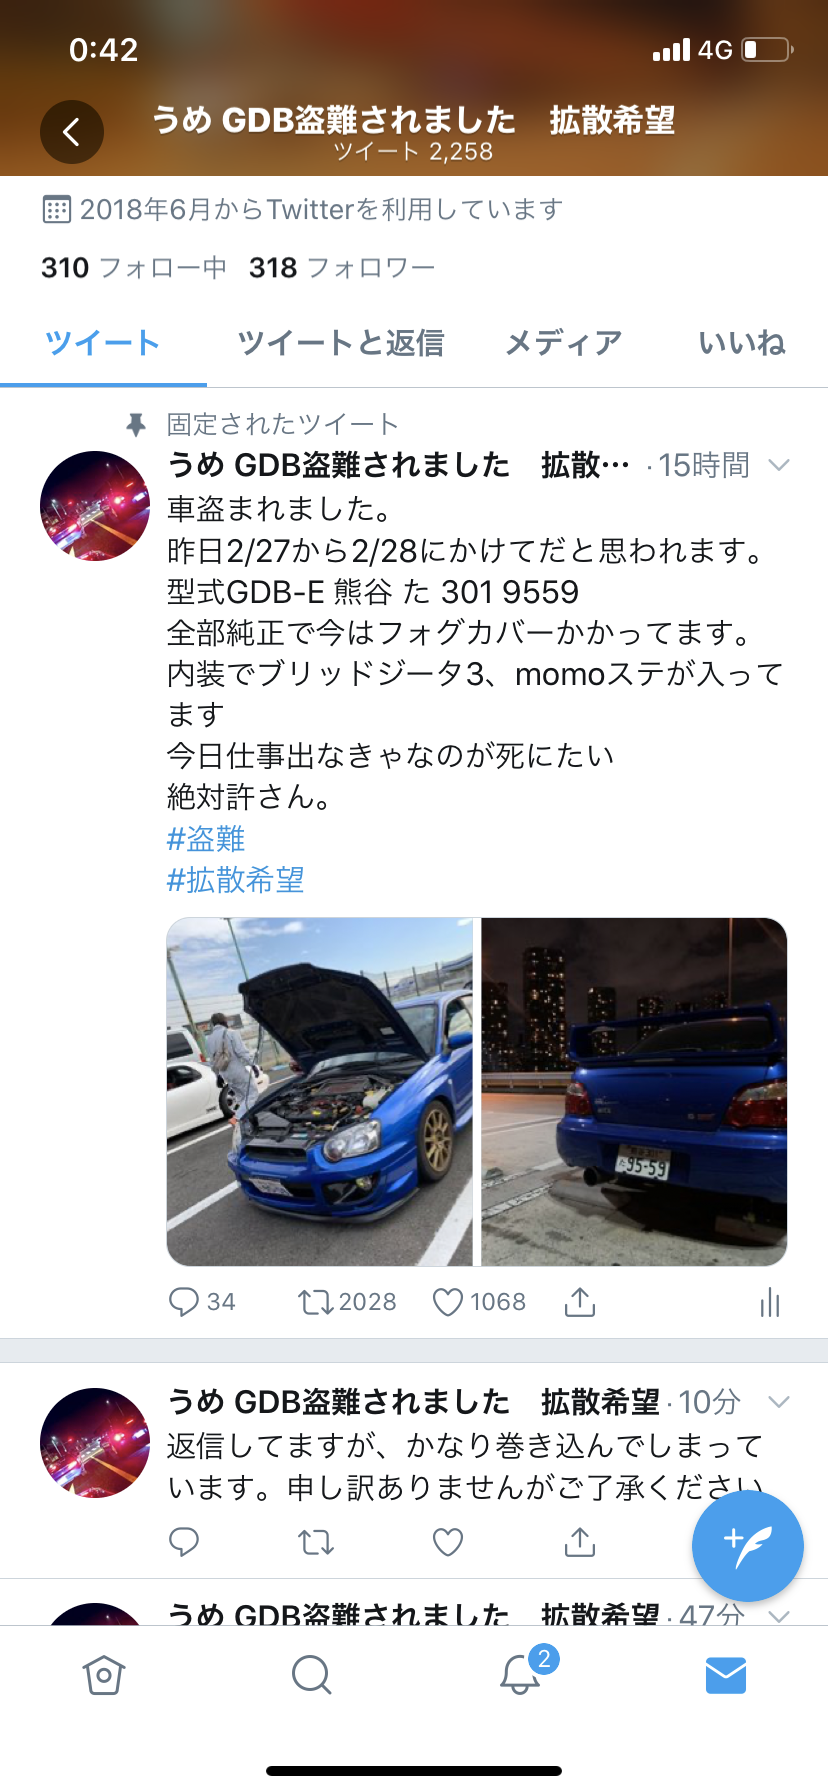View tweet analytics bar chart icon
Screen dimensions: 828x1792
[x=769, y=1302]
